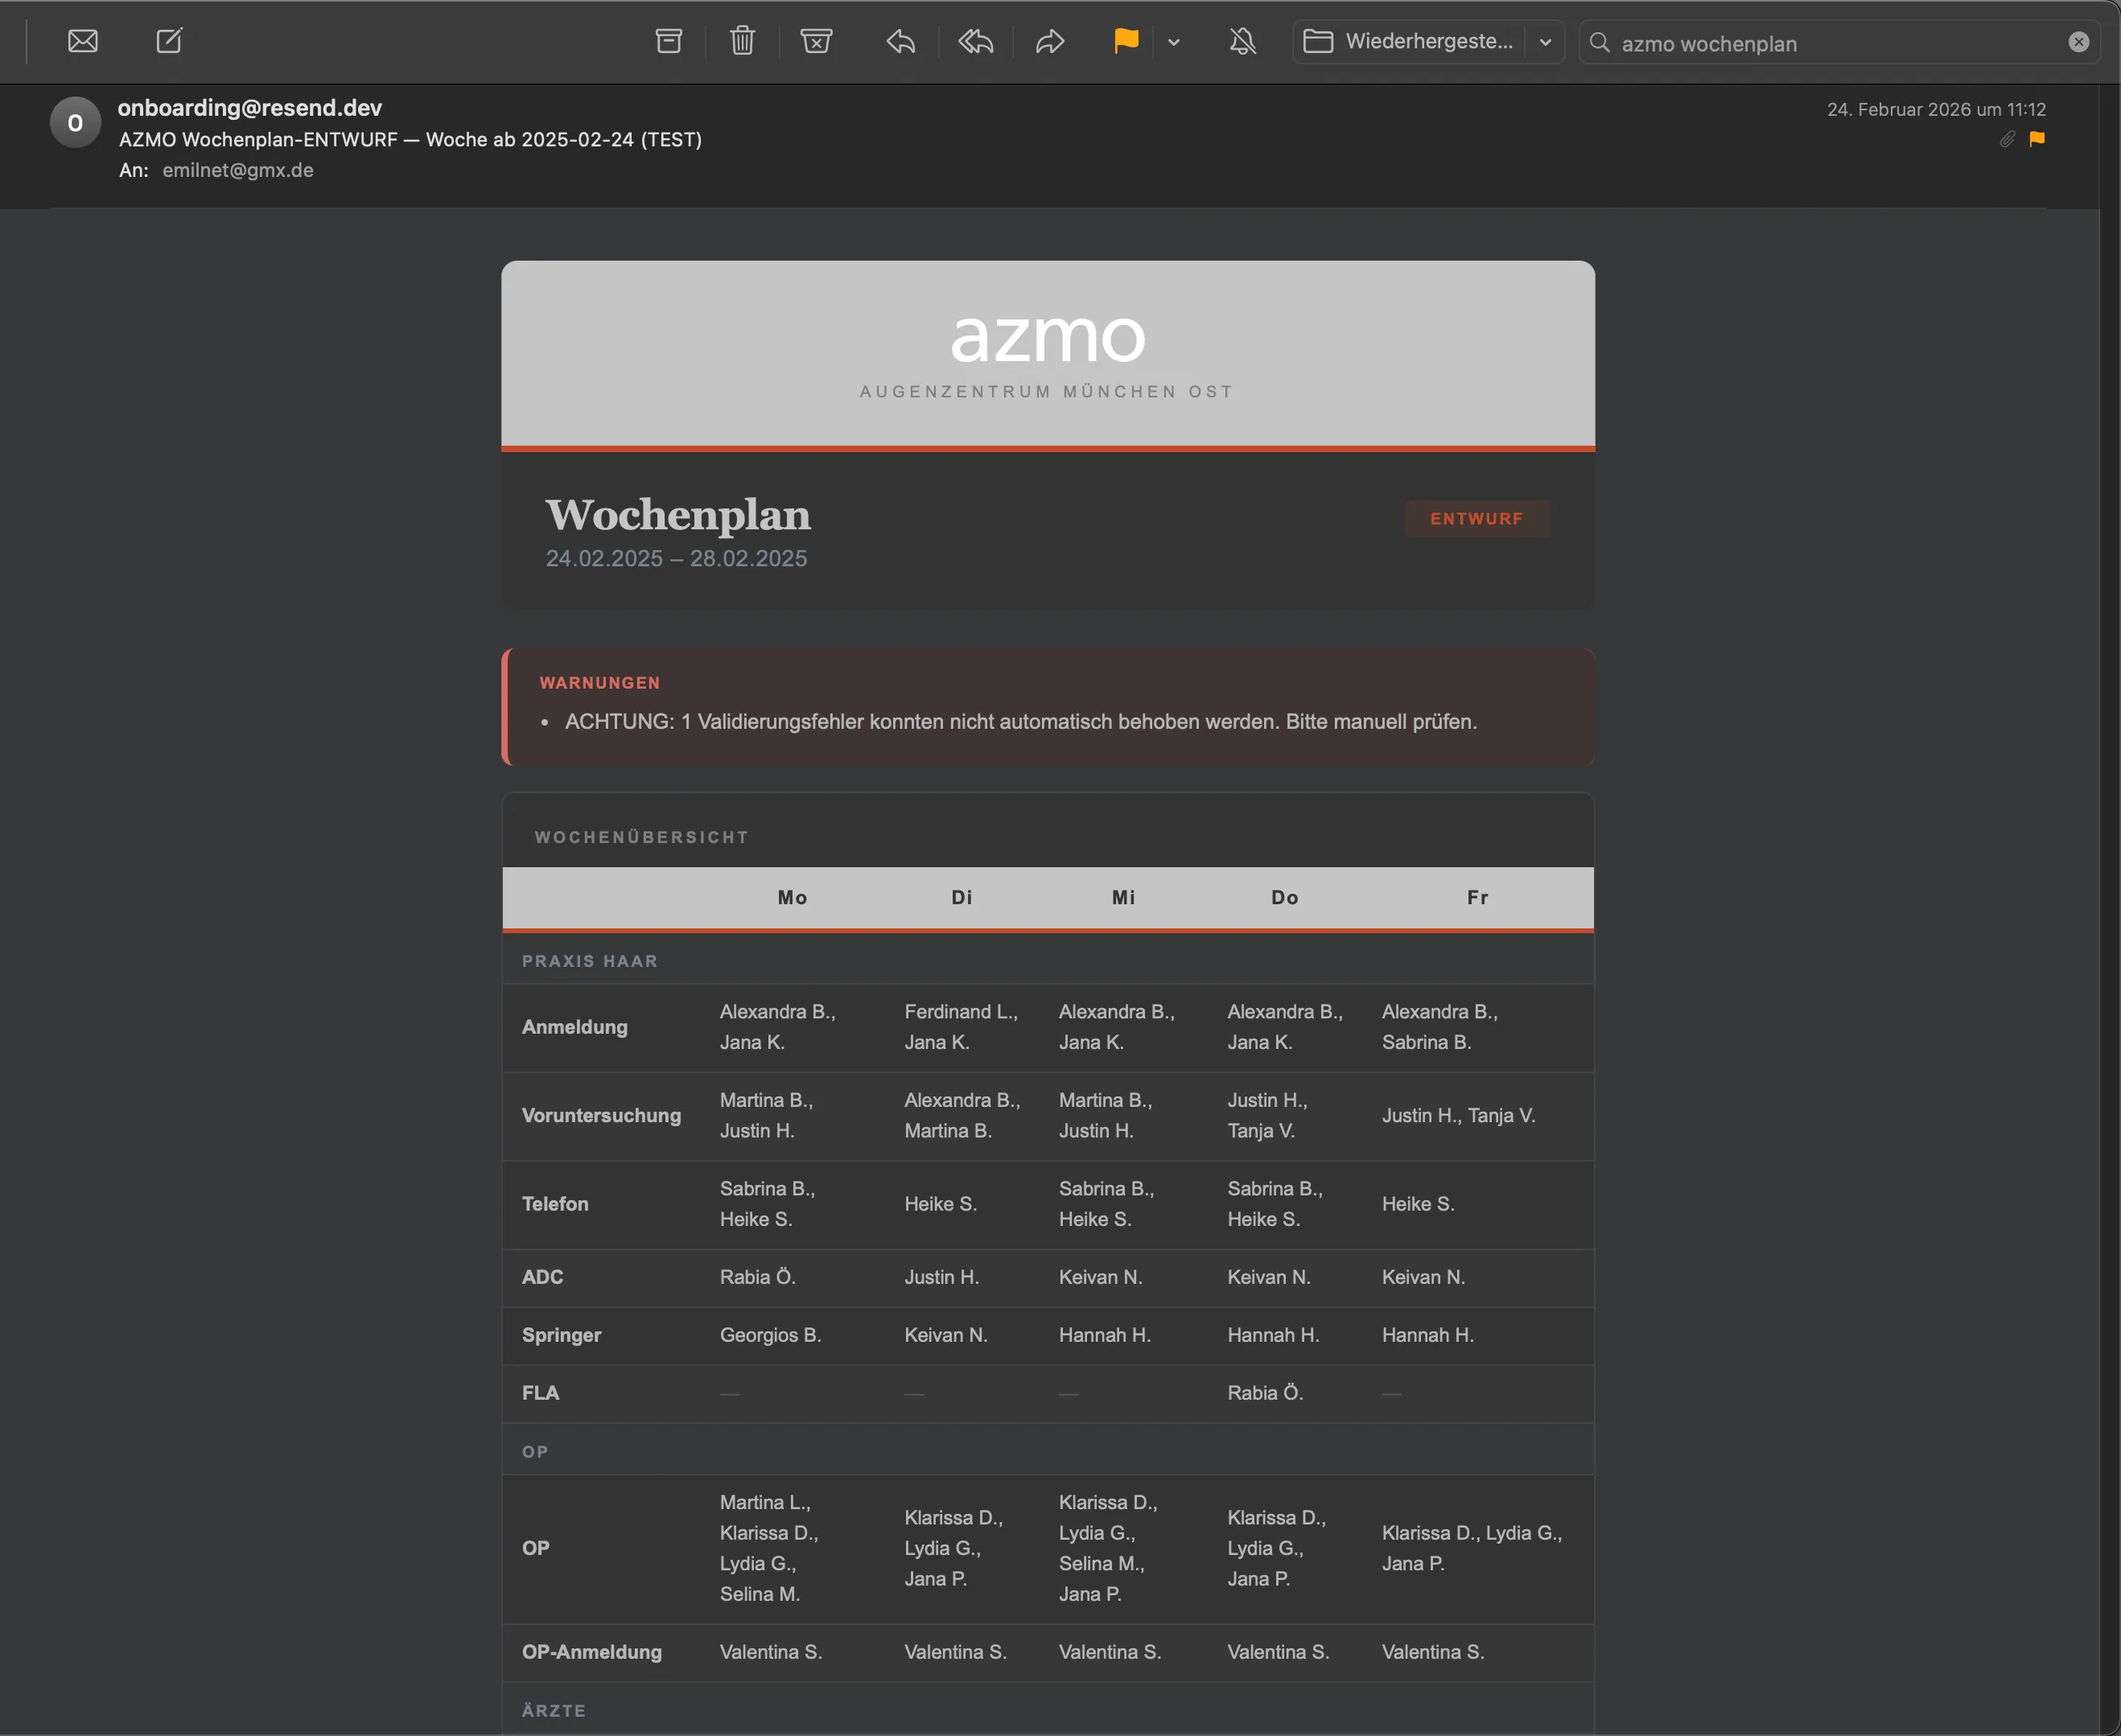Screen dimensions: 2121x1736
Task: Open the recipient link emilnet@gmx.de
Action: point(237,170)
